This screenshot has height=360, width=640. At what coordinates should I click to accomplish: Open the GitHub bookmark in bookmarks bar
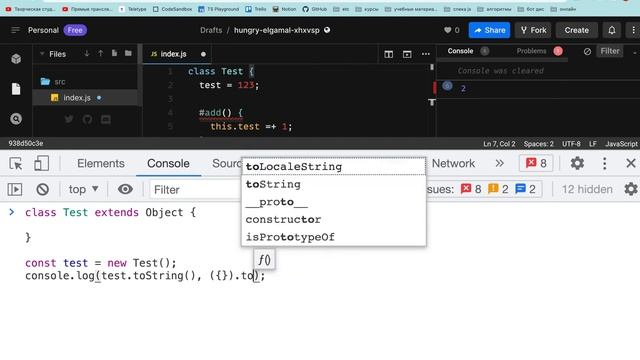pos(315,9)
